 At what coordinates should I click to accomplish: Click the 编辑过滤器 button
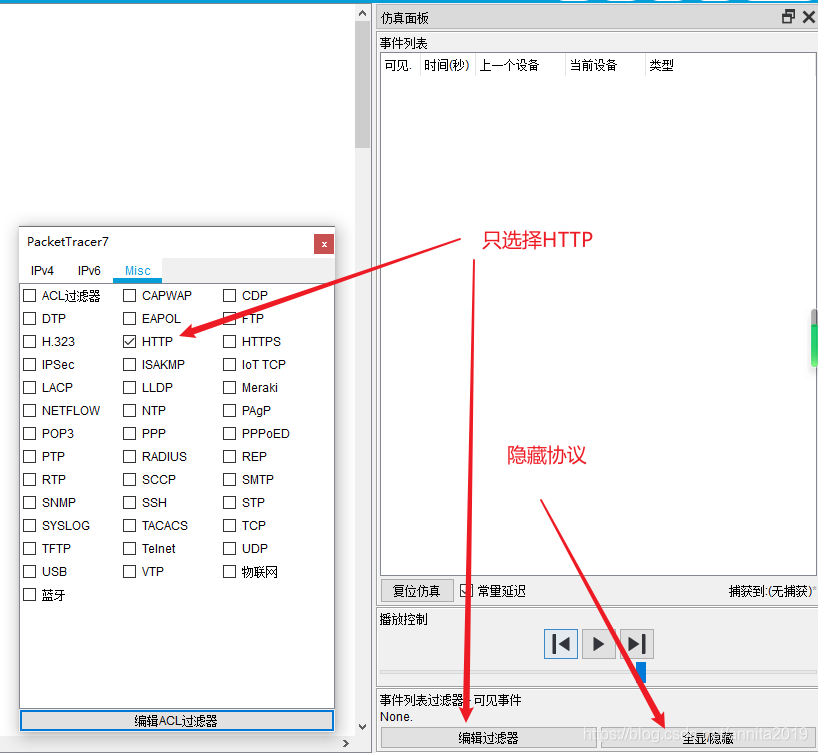488,738
